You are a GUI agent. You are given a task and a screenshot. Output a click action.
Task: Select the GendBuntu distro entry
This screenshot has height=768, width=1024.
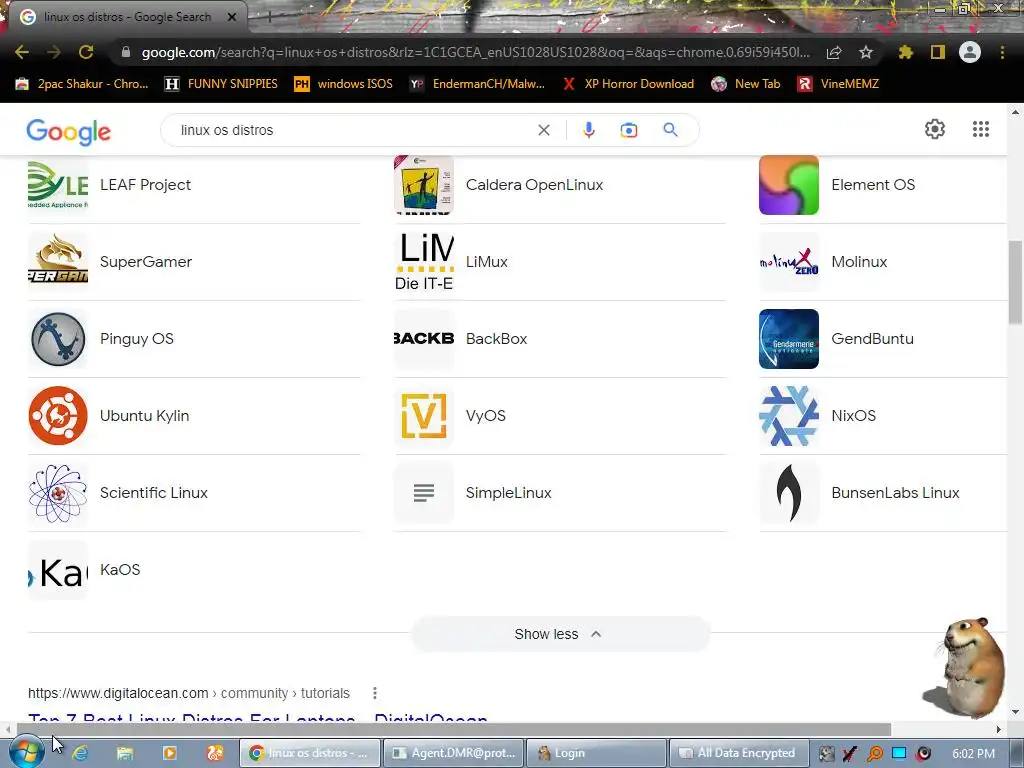pyautogui.click(x=883, y=338)
